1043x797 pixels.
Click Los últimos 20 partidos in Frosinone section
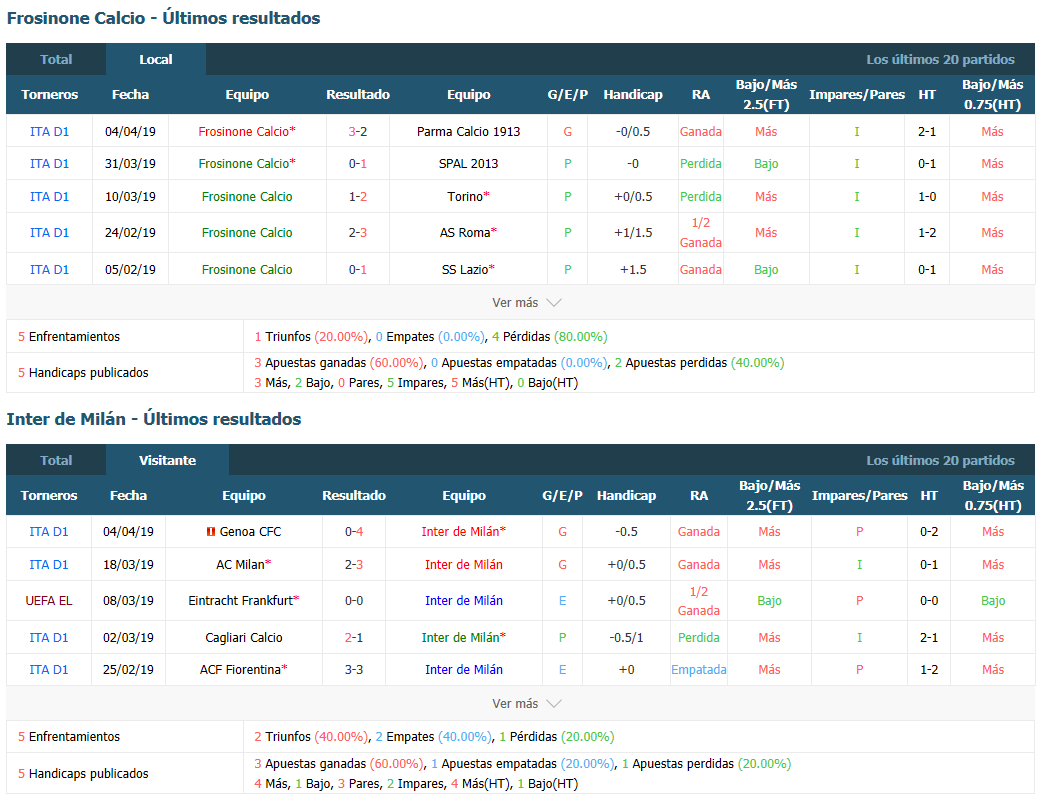point(940,59)
